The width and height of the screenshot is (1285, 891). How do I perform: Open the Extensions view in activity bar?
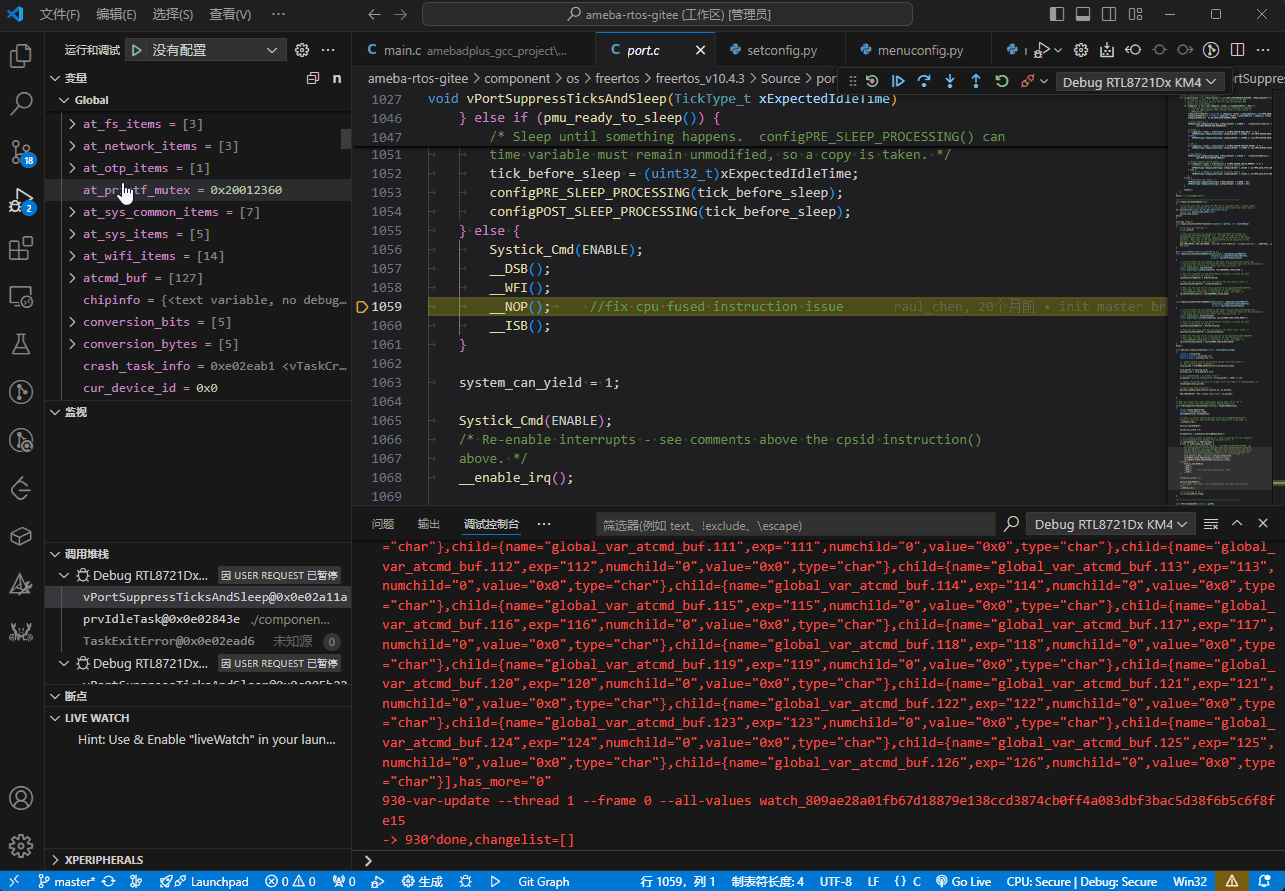point(21,248)
